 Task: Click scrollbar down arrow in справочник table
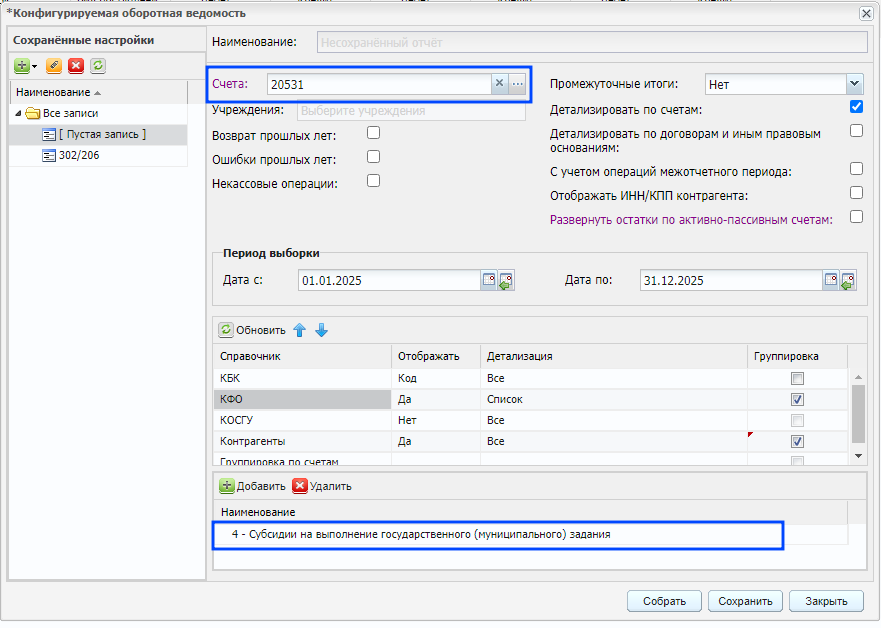pyautogui.click(x=858, y=456)
